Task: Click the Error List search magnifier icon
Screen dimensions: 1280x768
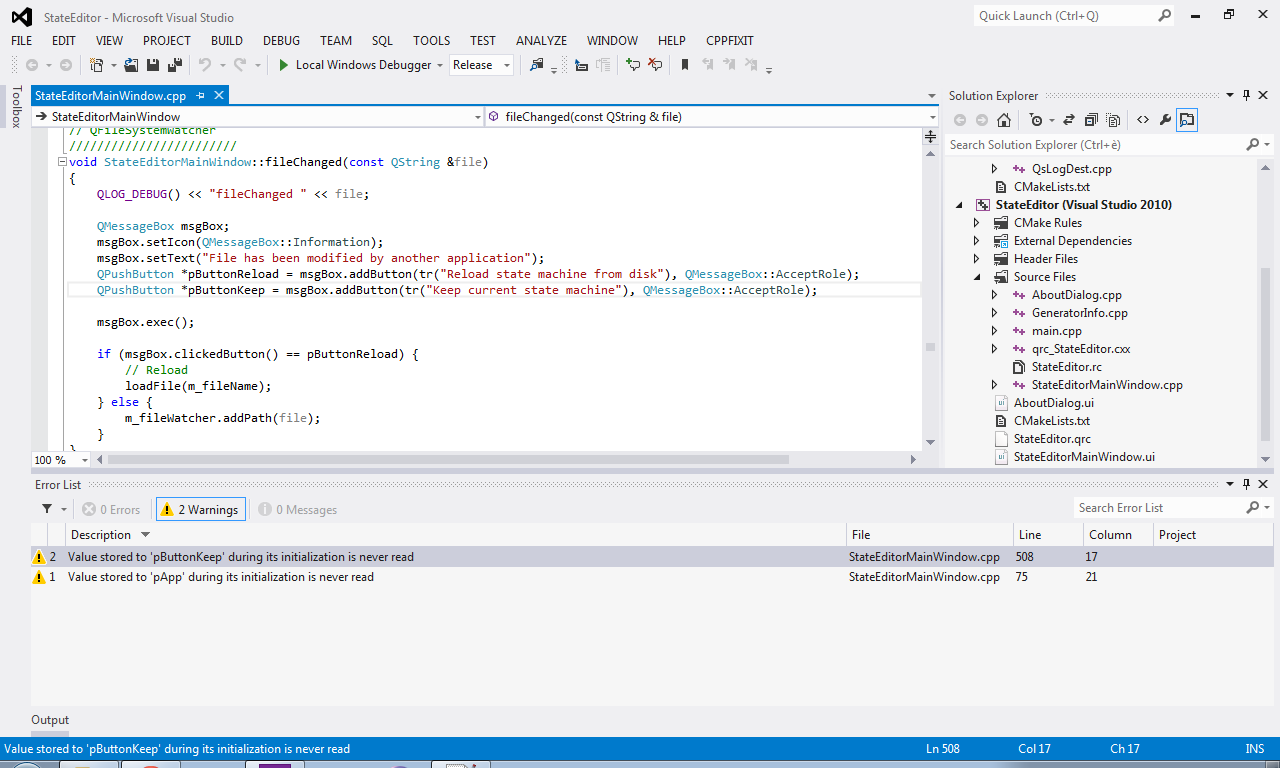Action: pyautogui.click(x=1253, y=508)
